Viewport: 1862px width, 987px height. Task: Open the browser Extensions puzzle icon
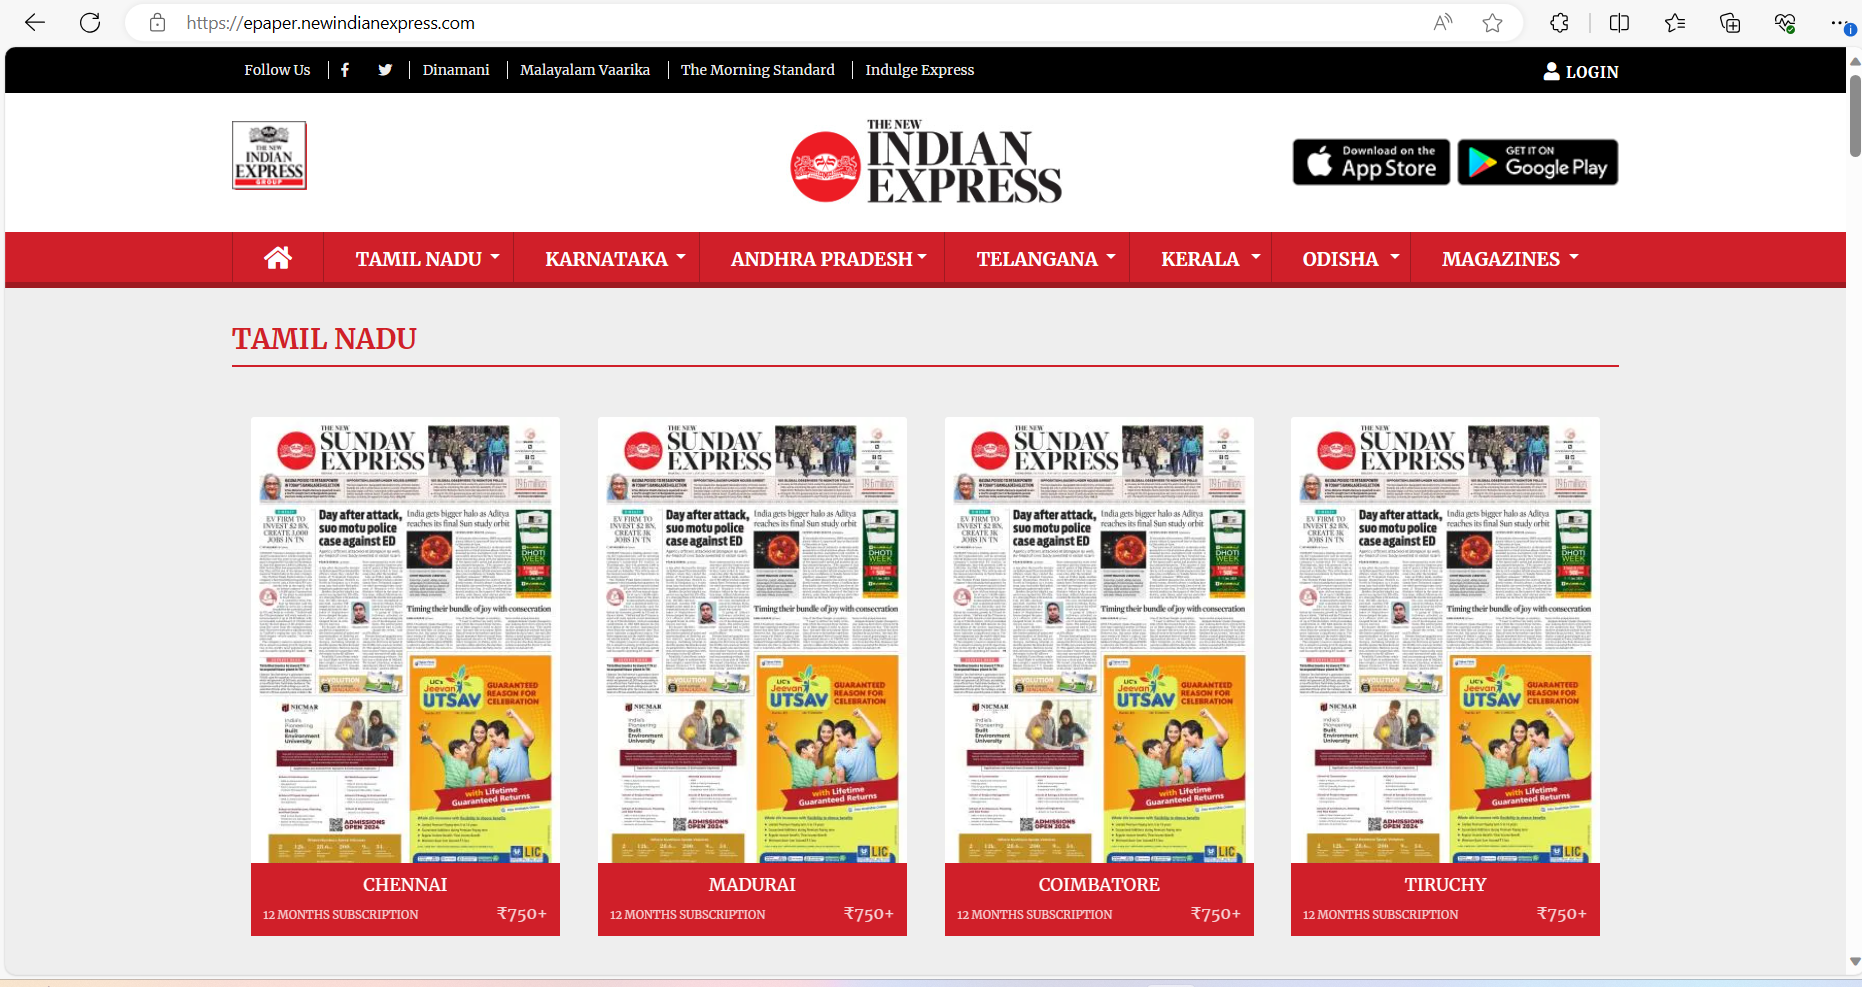point(1559,23)
